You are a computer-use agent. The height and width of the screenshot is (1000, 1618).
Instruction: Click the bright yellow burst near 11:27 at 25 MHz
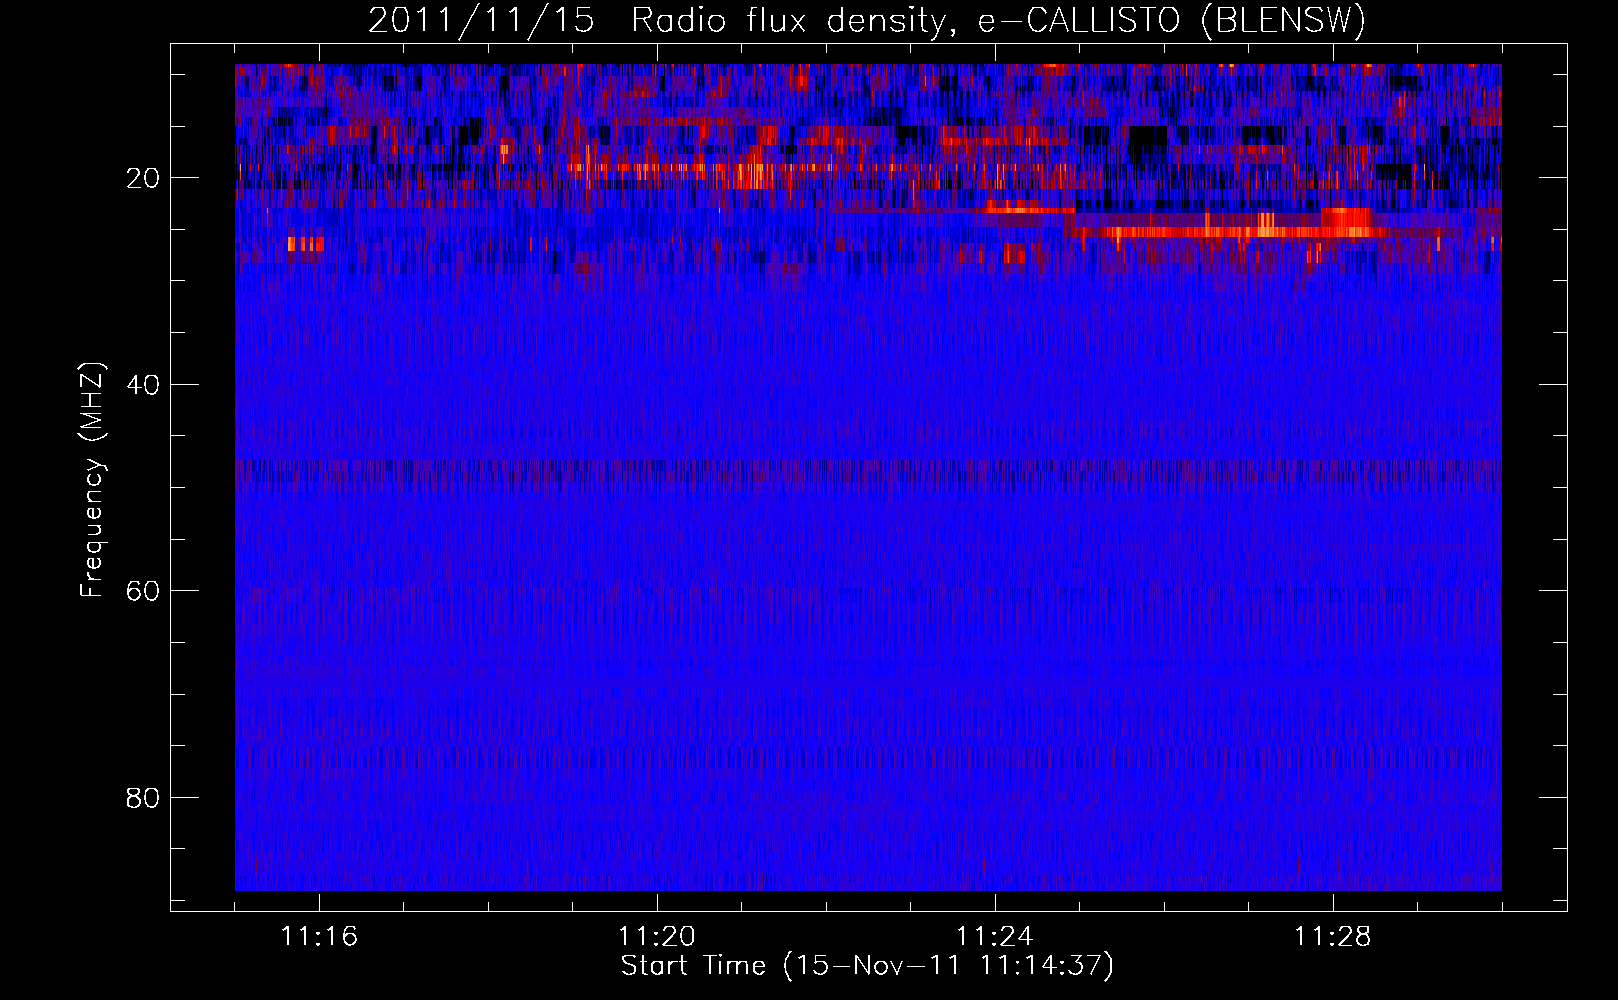(x=1266, y=225)
